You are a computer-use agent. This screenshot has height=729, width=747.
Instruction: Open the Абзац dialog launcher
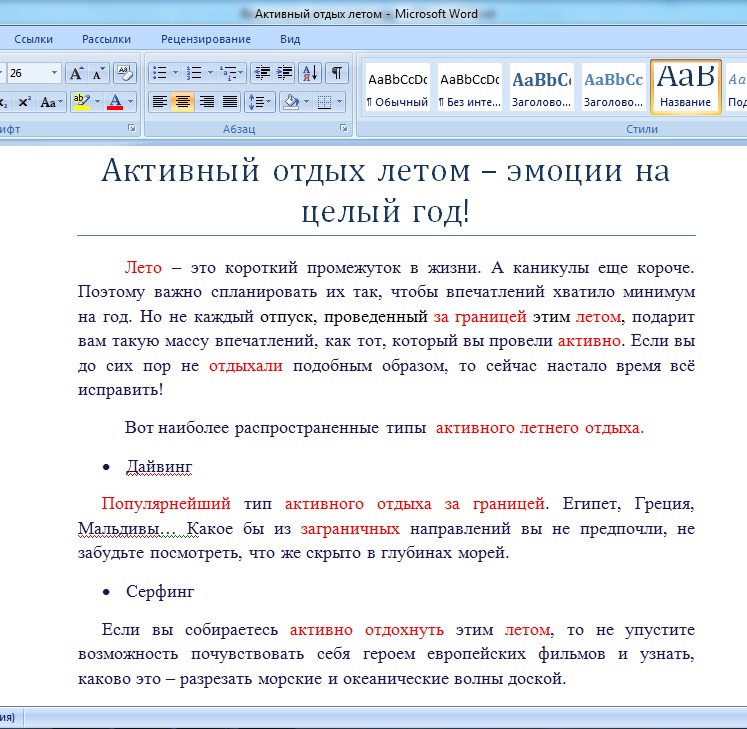343,128
